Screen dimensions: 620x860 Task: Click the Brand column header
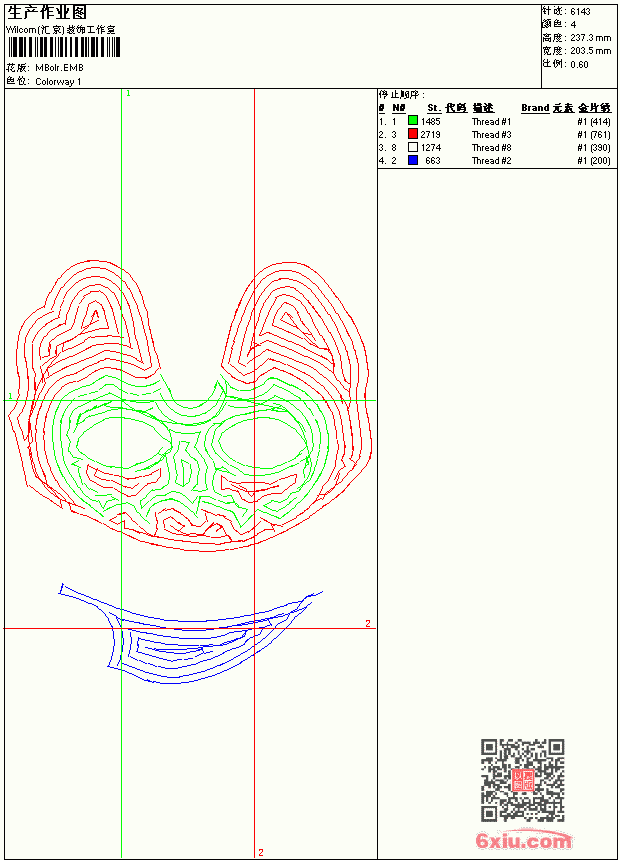(x=535, y=108)
